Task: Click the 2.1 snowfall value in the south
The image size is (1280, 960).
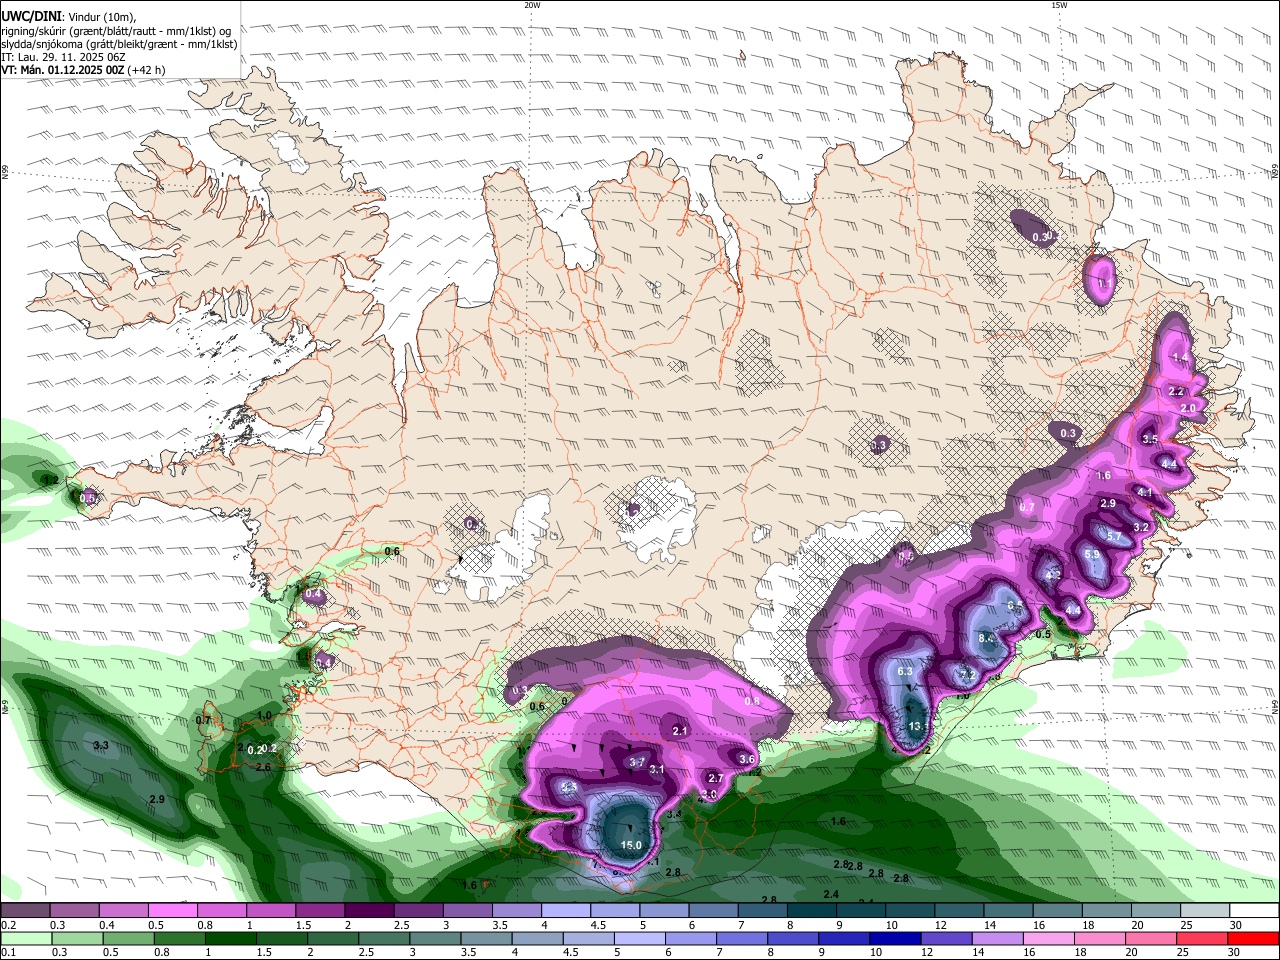Action: click(x=680, y=731)
